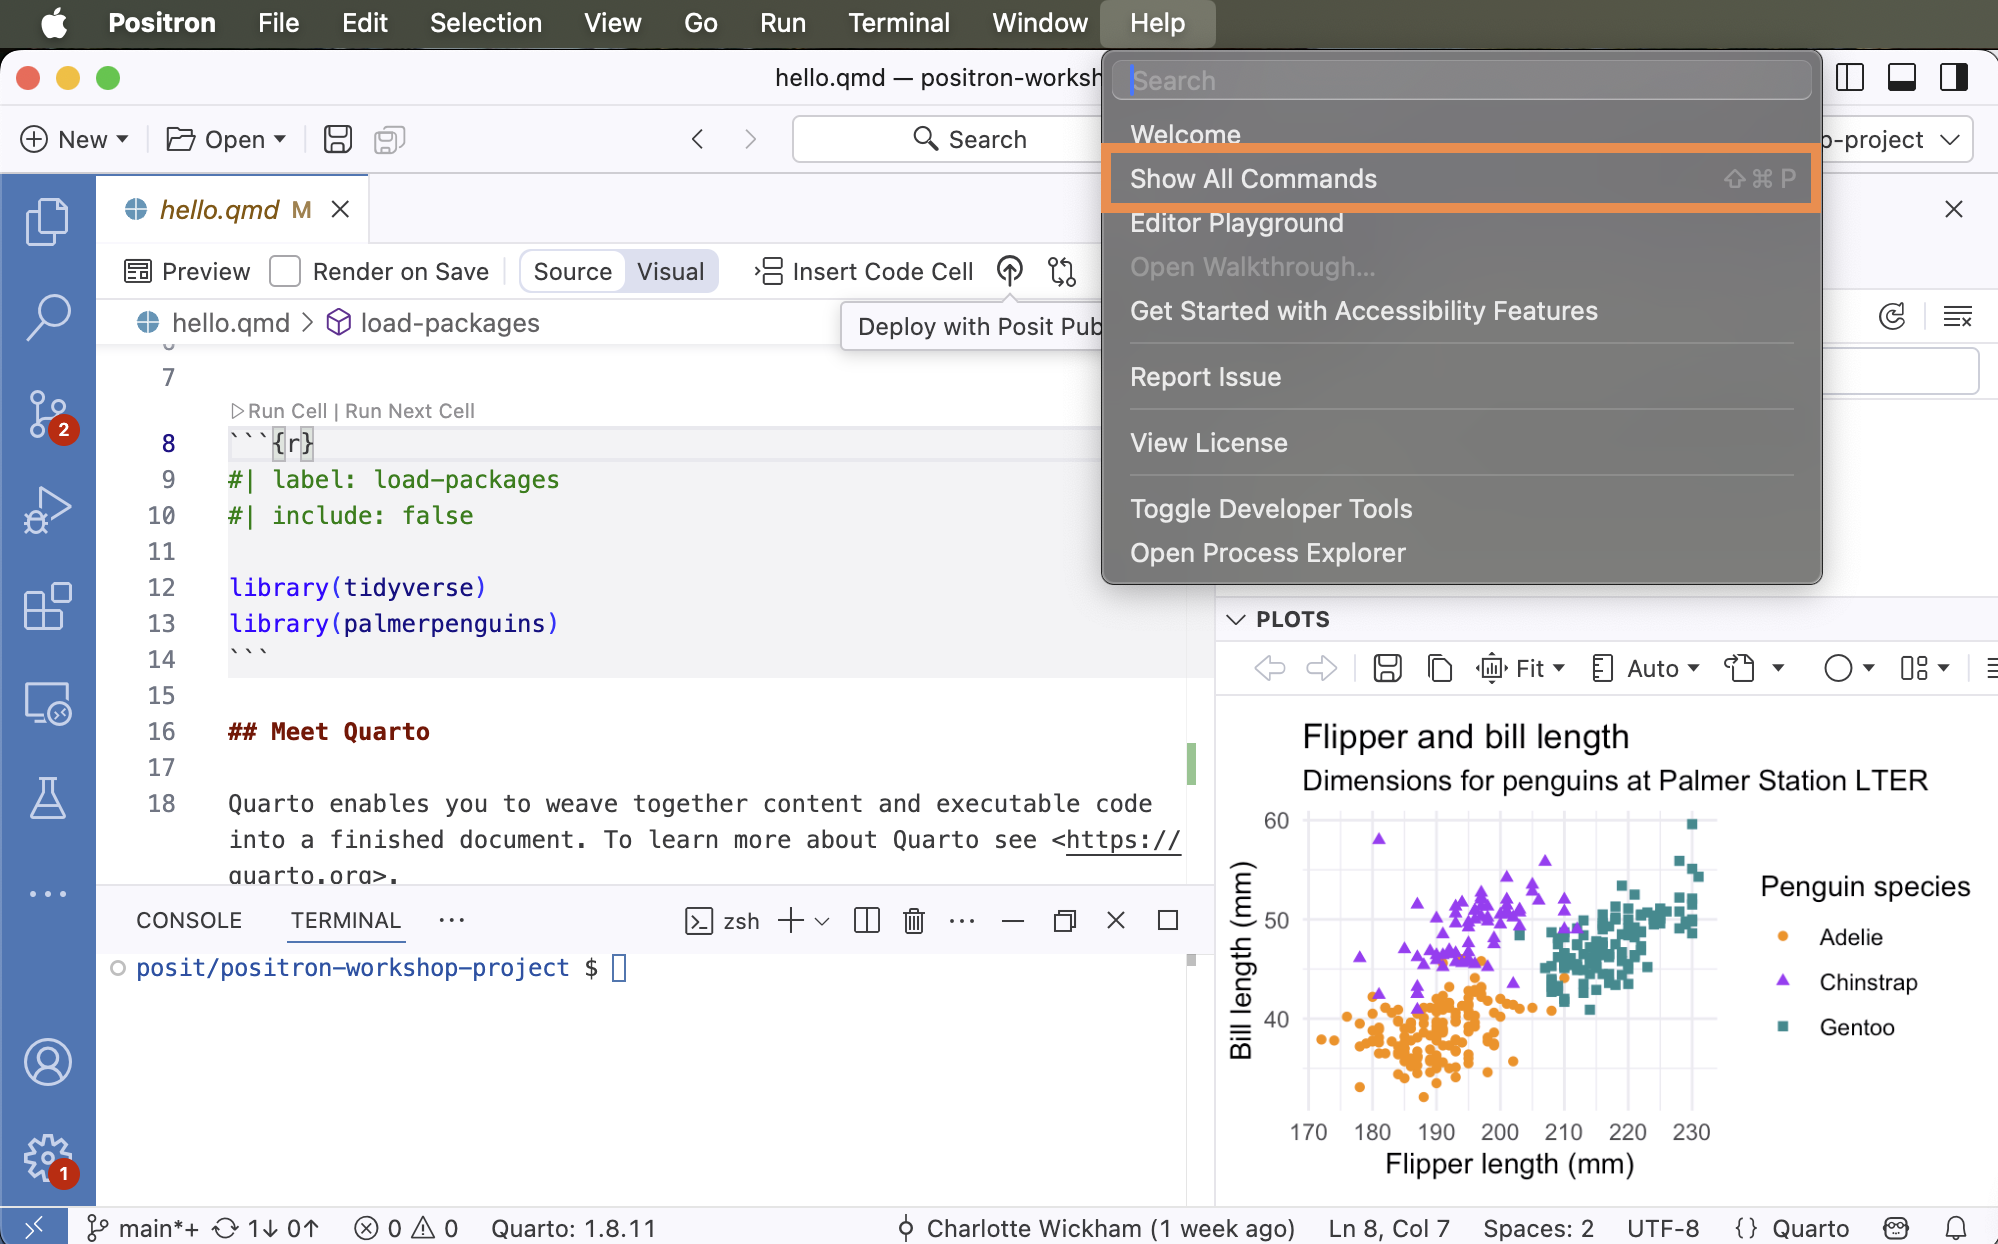Open the launch profile dropdown beside plus

point(822,921)
